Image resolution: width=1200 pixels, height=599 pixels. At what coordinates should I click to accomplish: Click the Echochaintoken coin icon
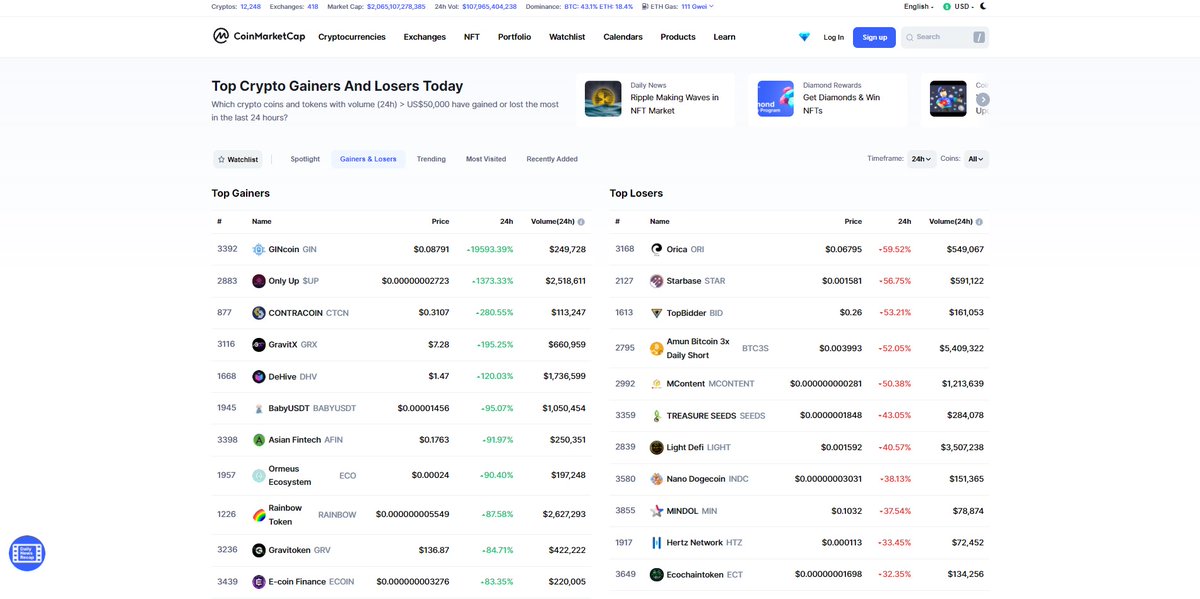pyautogui.click(x=657, y=575)
